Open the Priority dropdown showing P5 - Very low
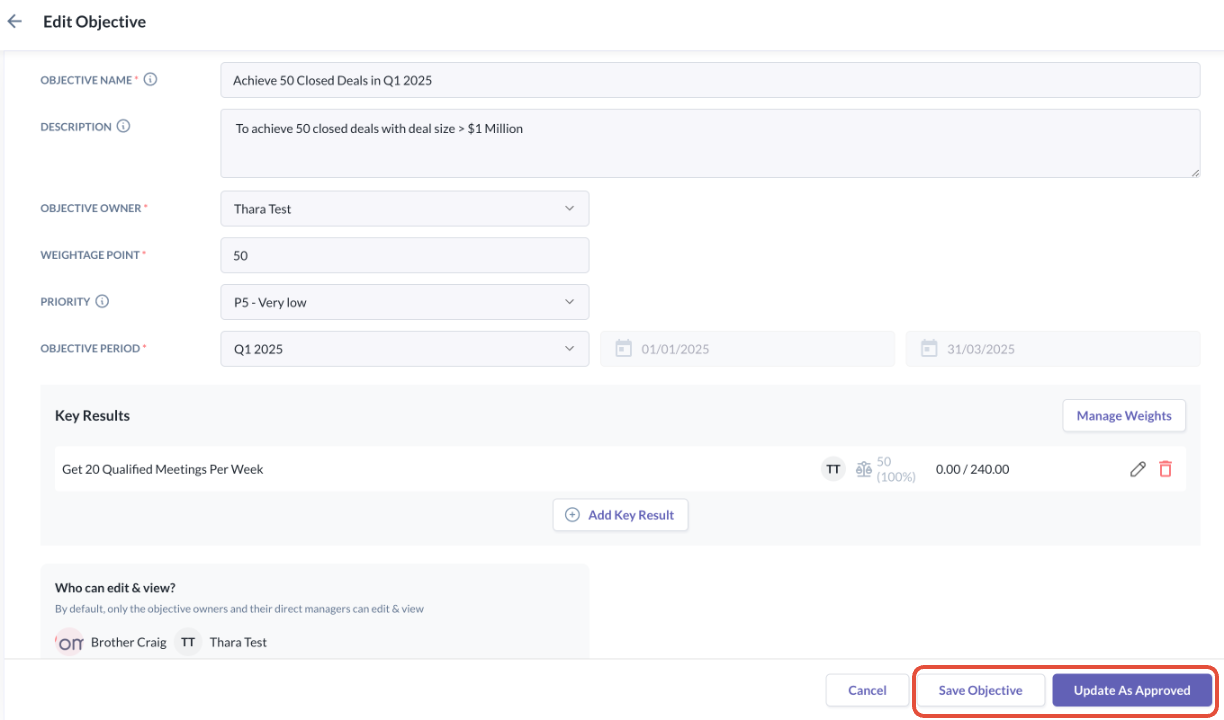 tap(405, 302)
